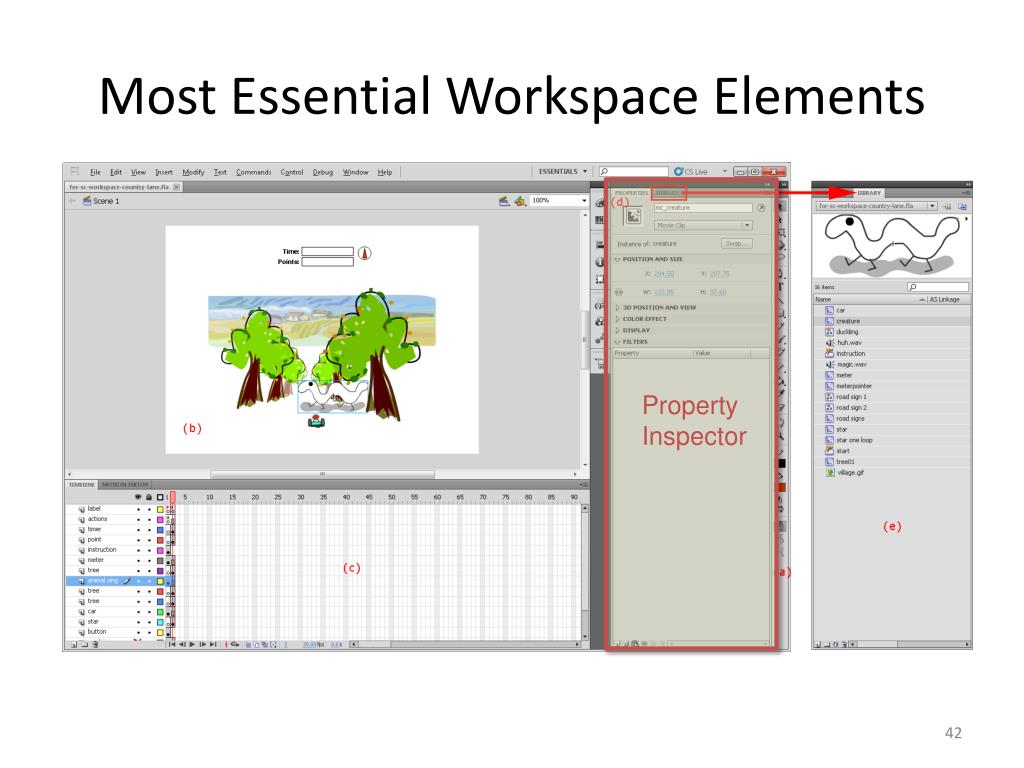Click the New Layer icon below layers
The height and width of the screenshot is (768, 1024).
74,645
